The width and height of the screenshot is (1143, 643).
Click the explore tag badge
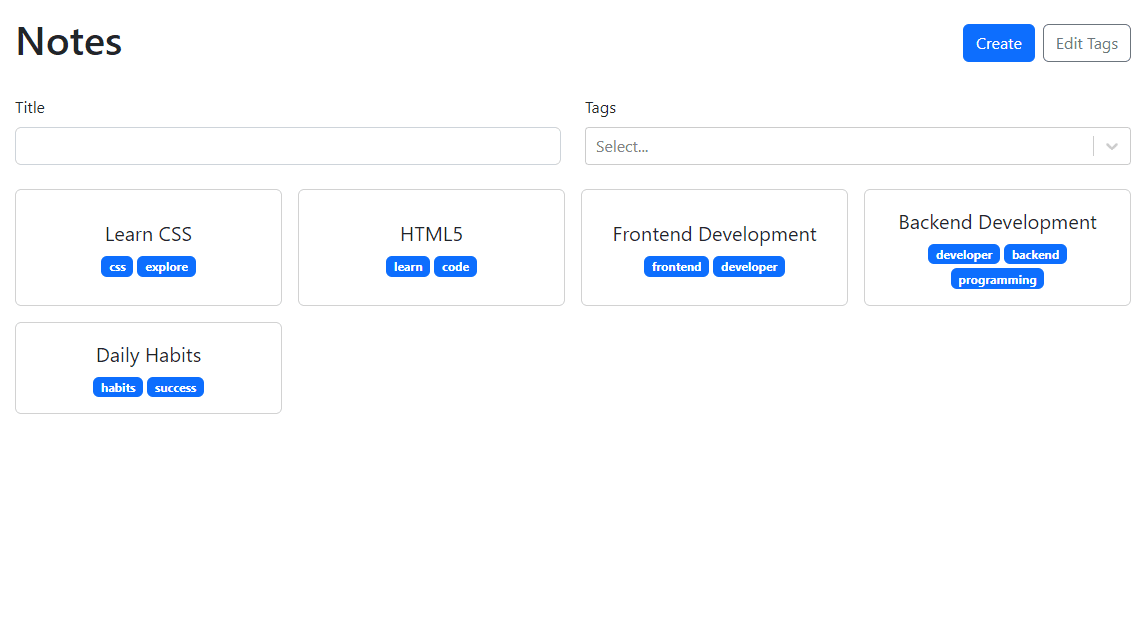point(166,267)
